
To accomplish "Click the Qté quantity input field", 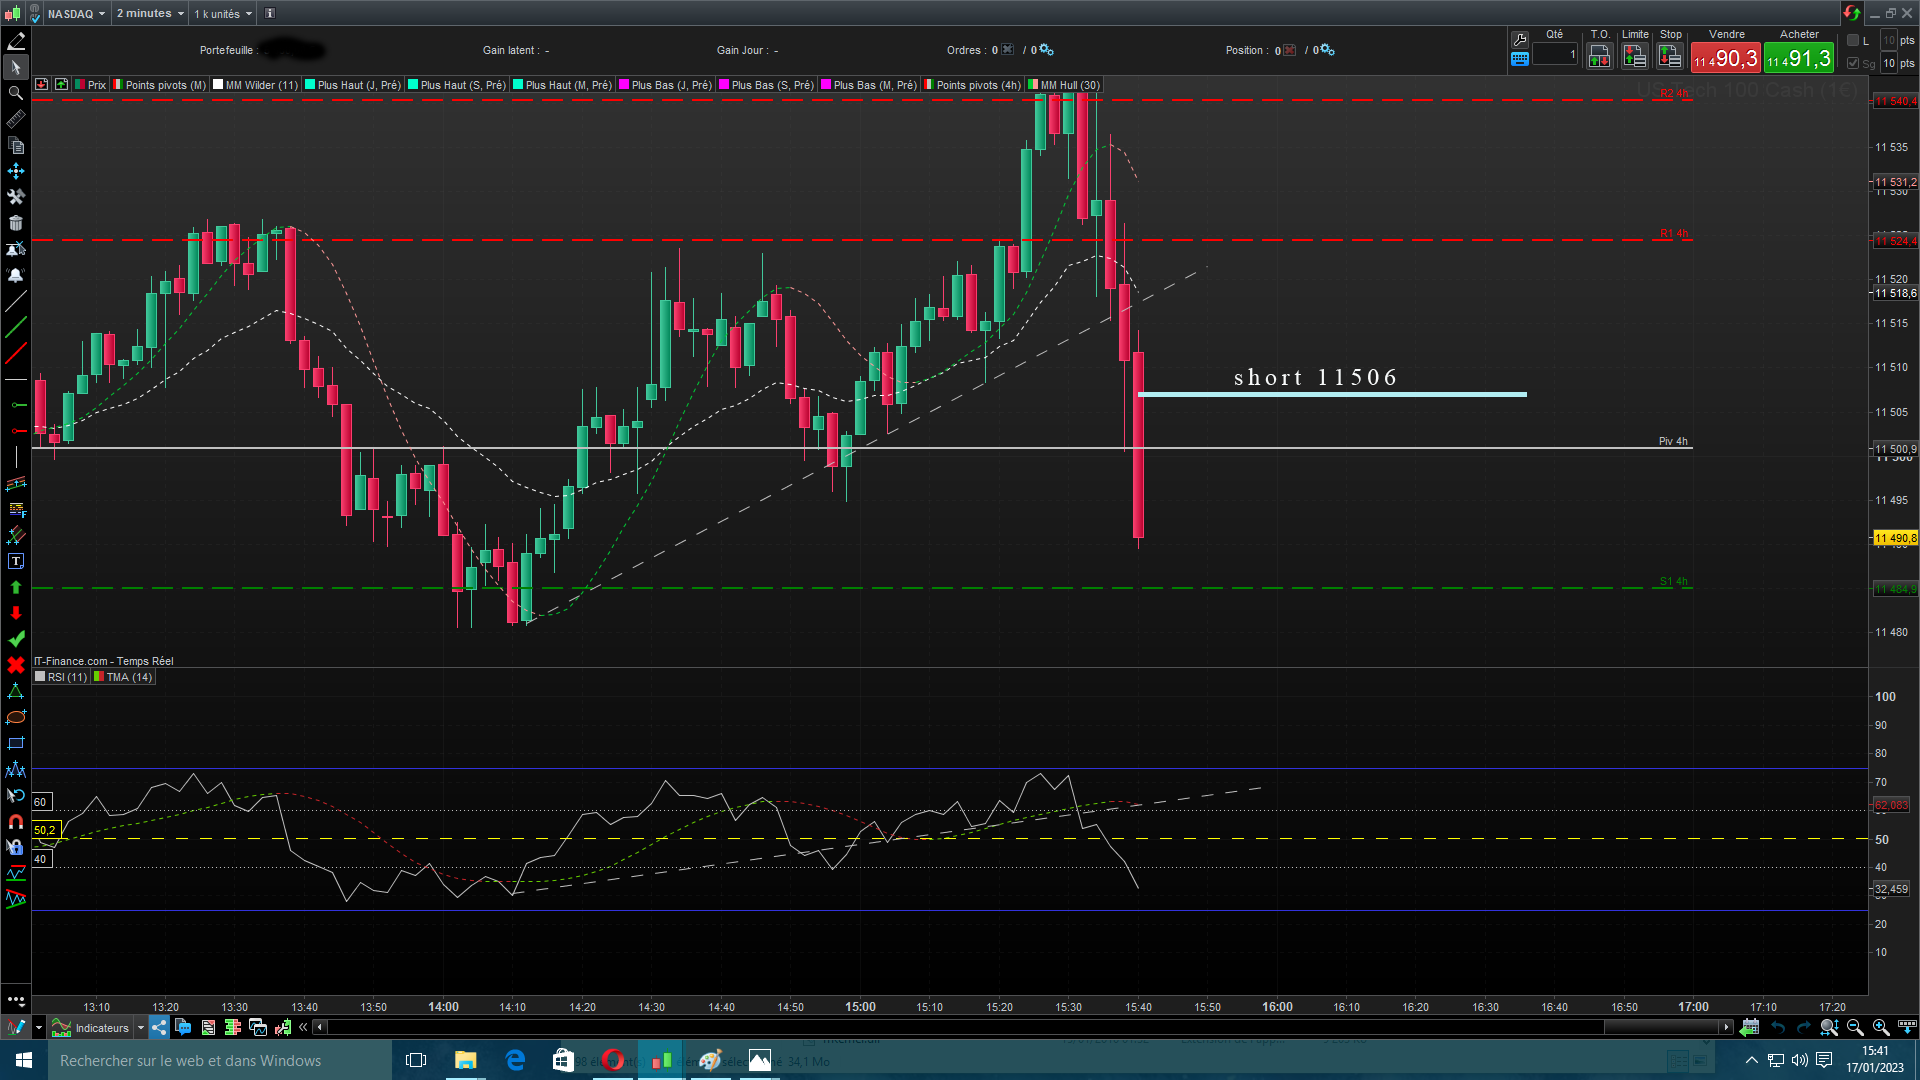I will tap(1554, 55).
